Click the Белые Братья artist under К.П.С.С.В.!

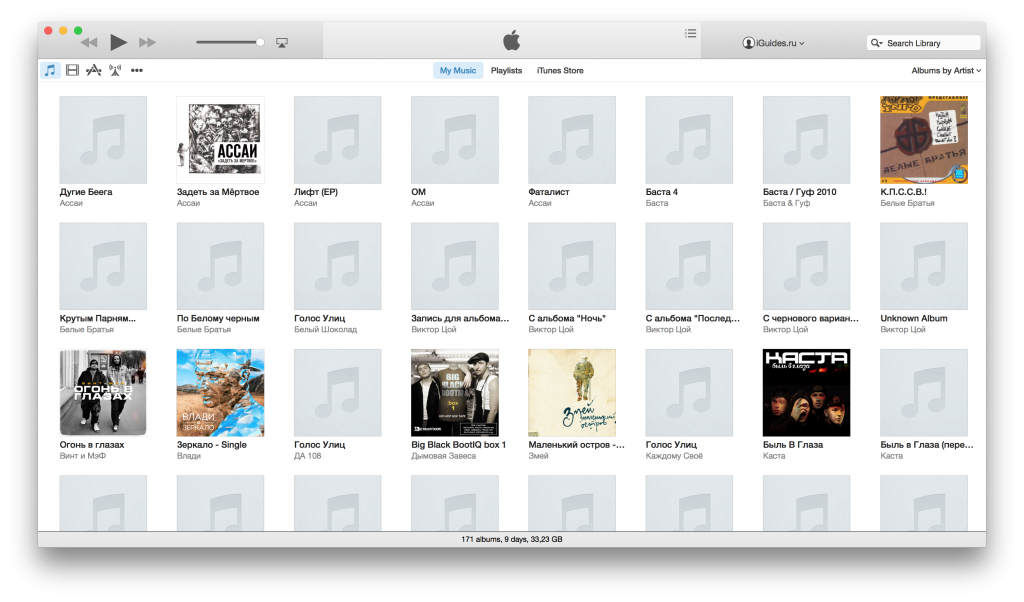point(907,203)
